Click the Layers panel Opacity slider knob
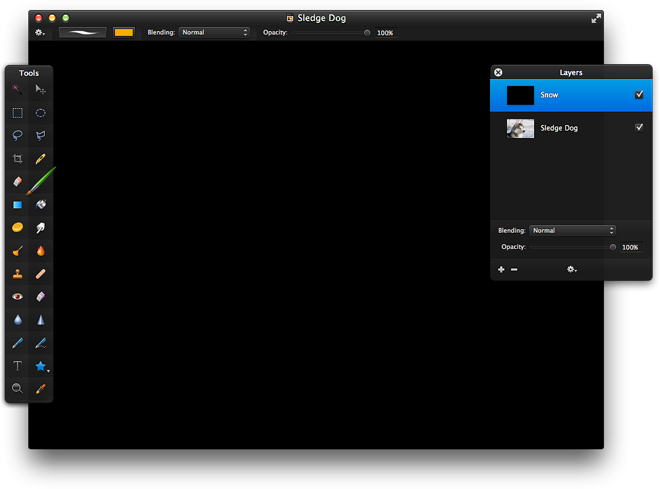660x489 pixels. pyautogui.click(x=612, y=247)
